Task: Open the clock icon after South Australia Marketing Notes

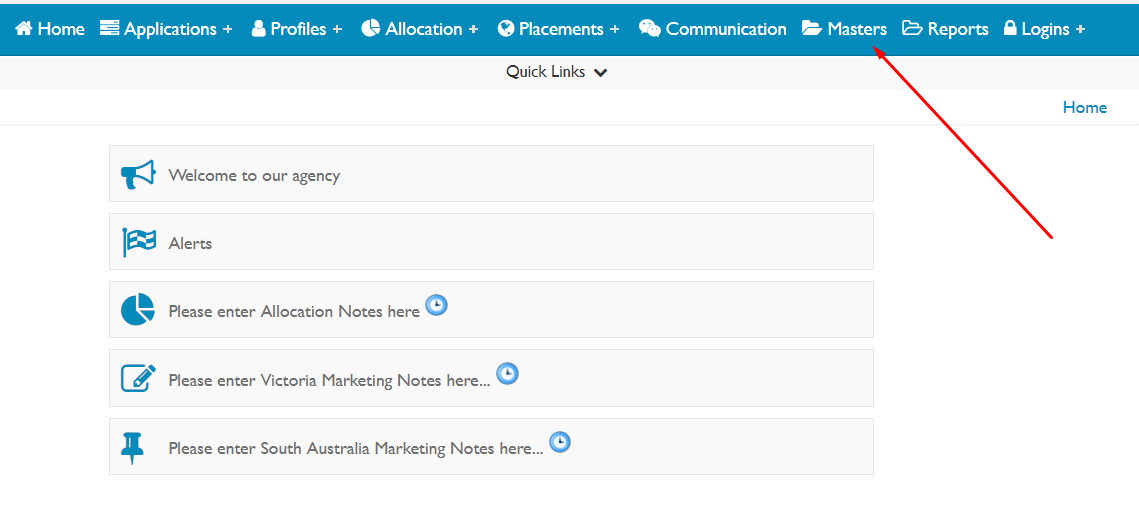Action: click(x=559, y=442)
